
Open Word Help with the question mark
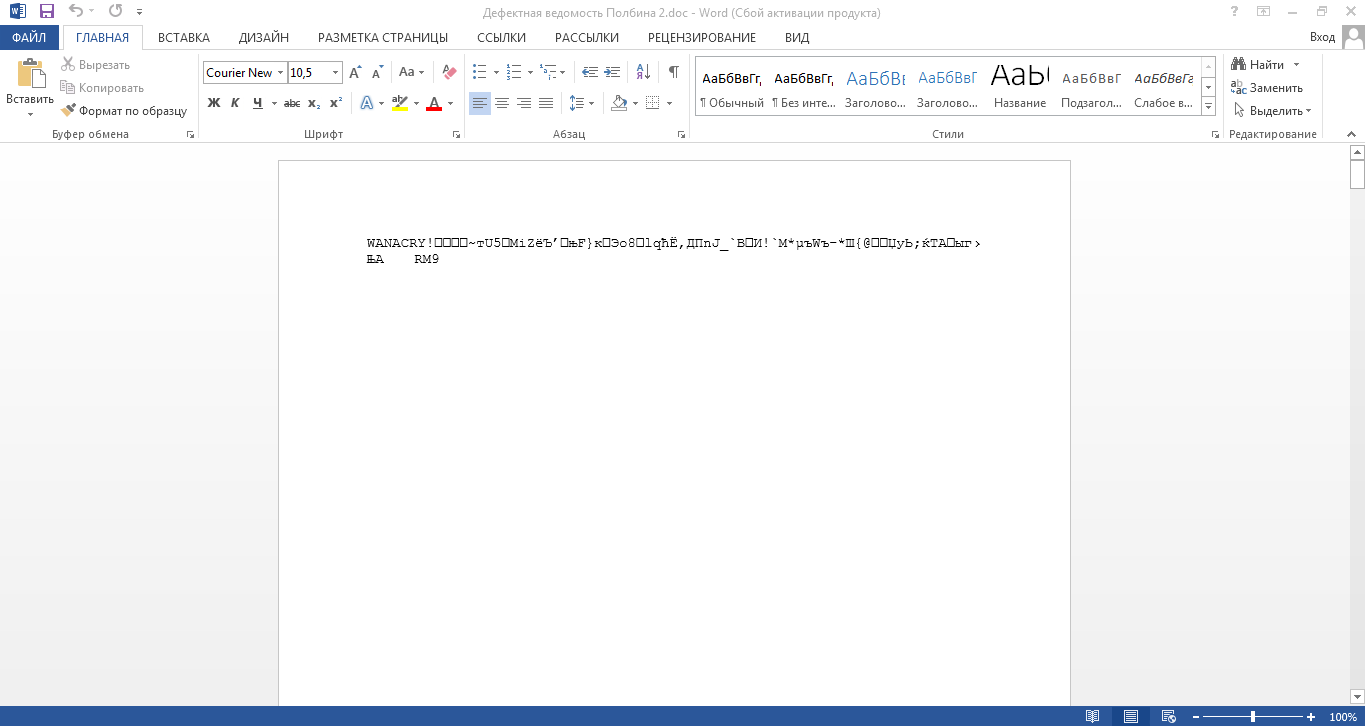pyautogui.click(x=1235, y=12)
